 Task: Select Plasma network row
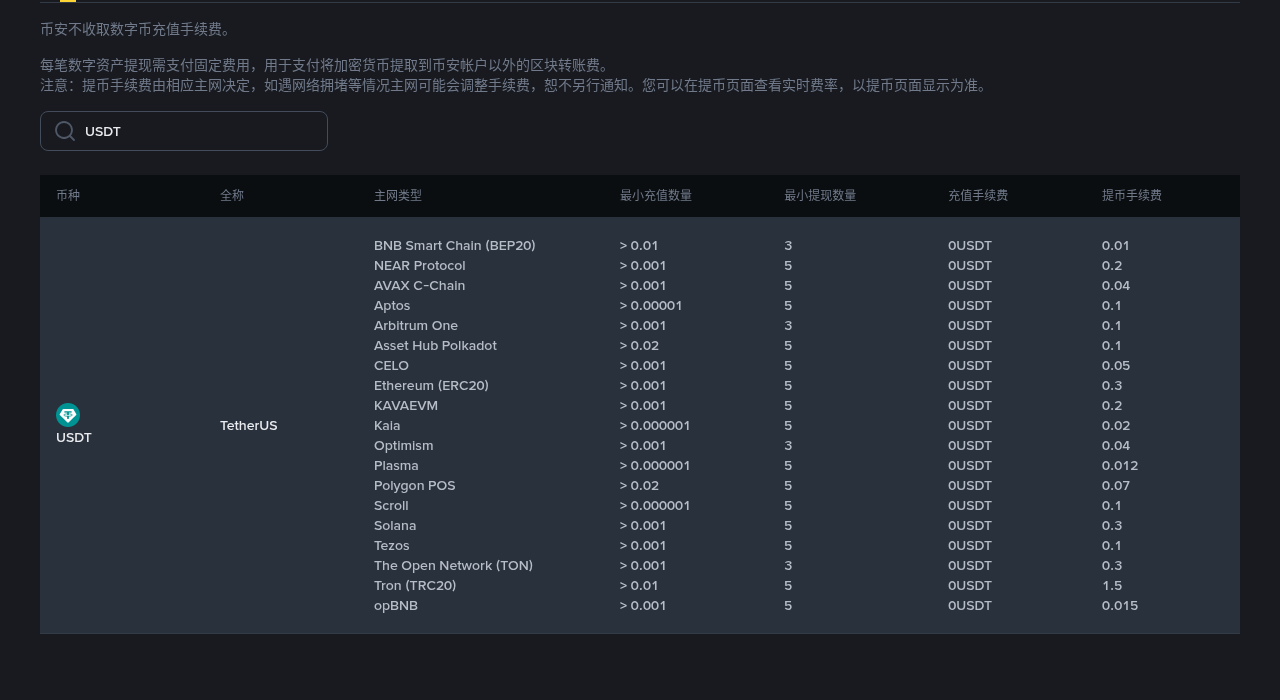(x=397, y=466)
